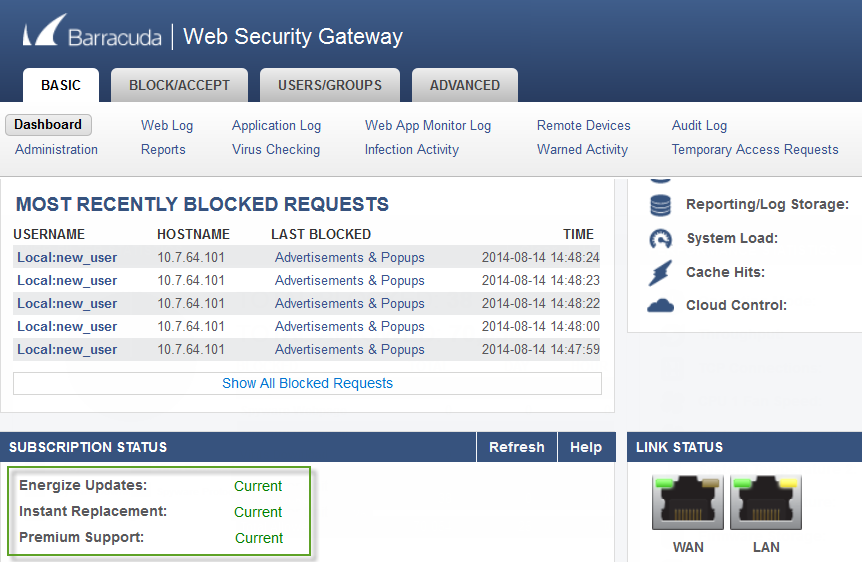
Task: Switch to the USERS/GROUPS tab
Action: click(x=330, y=85)
